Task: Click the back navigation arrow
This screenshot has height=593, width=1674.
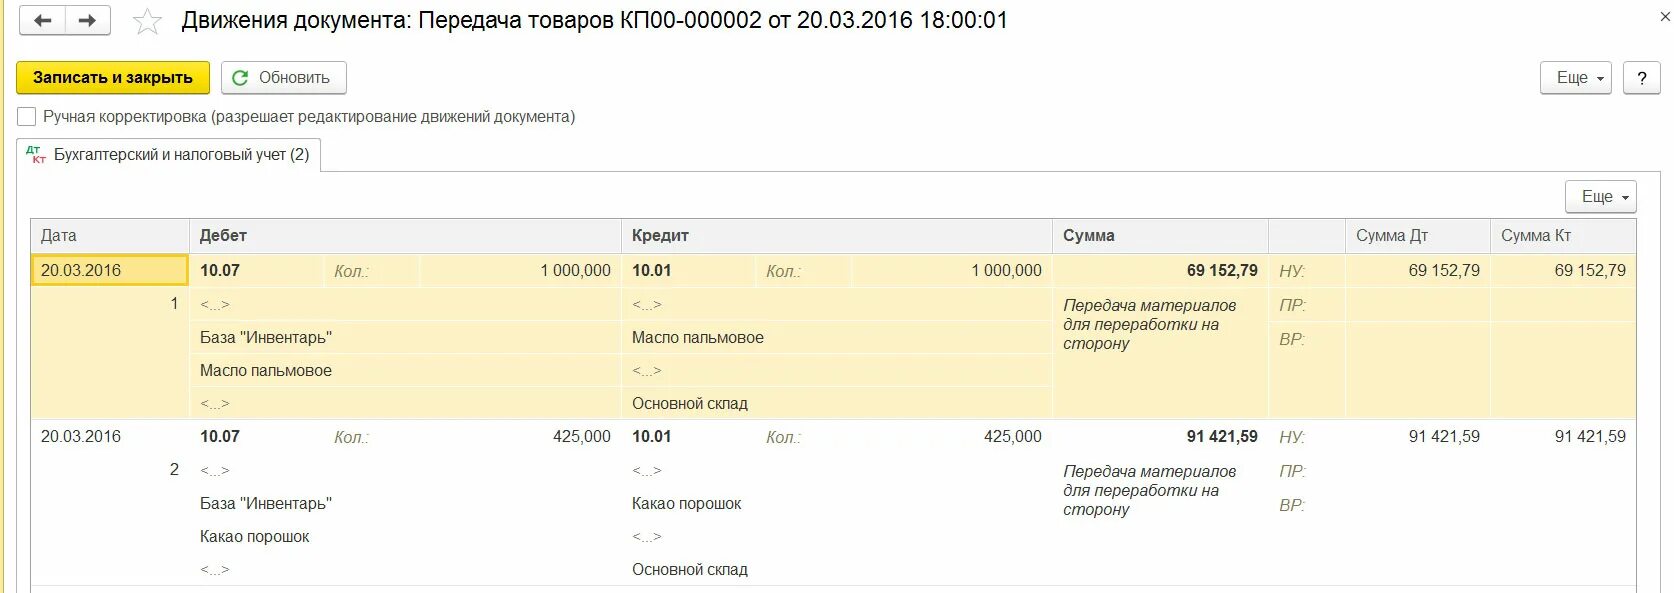Action: [42, 20]
